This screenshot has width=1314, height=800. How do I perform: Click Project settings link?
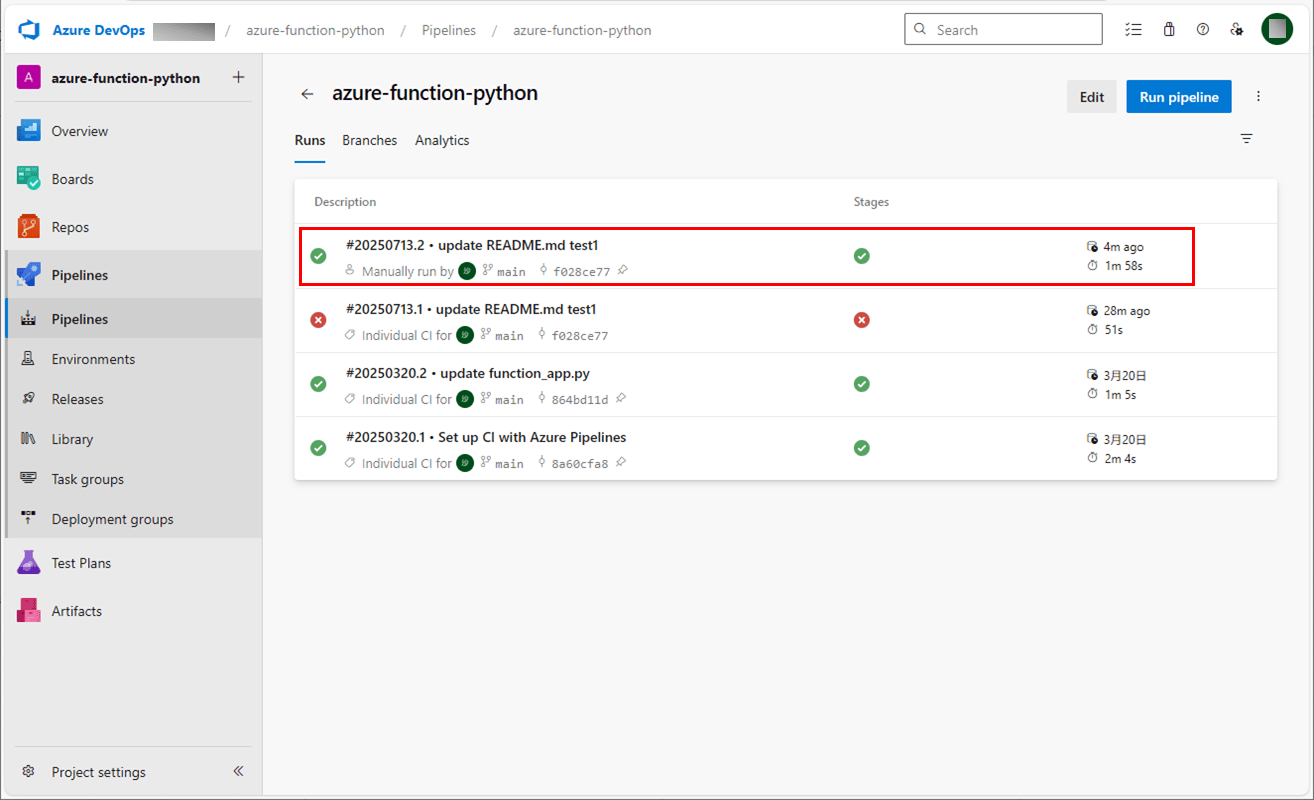tap(98, 772)
